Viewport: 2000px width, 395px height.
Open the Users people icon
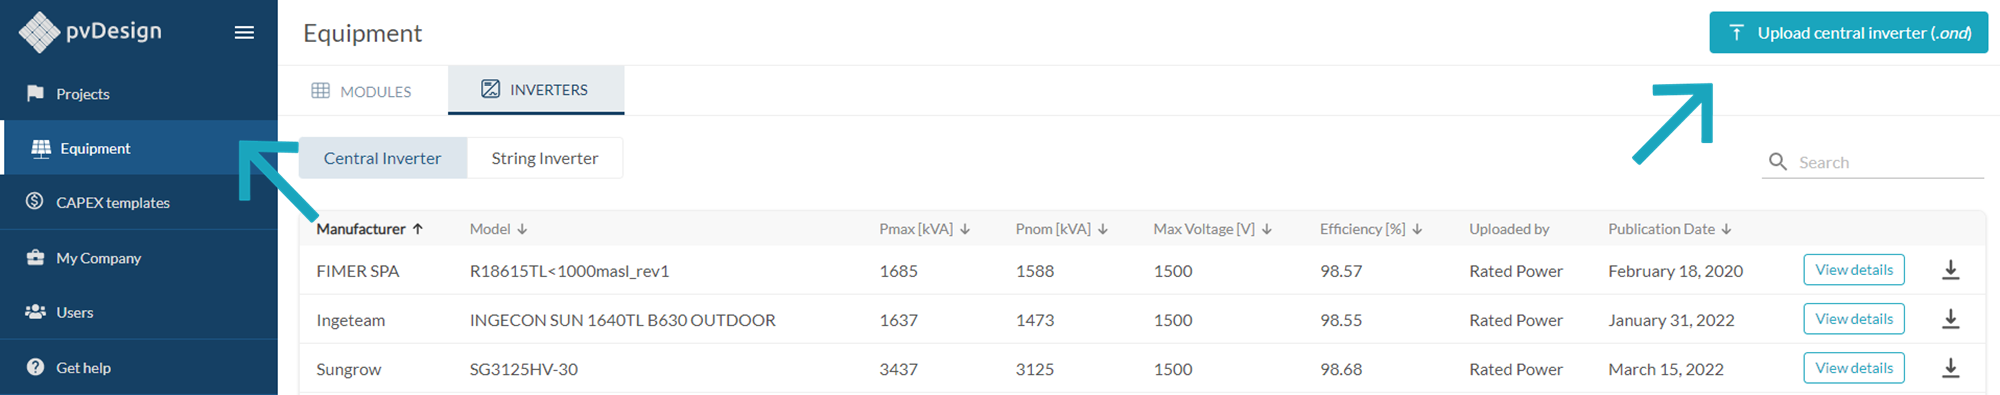(x=35, y=312)
